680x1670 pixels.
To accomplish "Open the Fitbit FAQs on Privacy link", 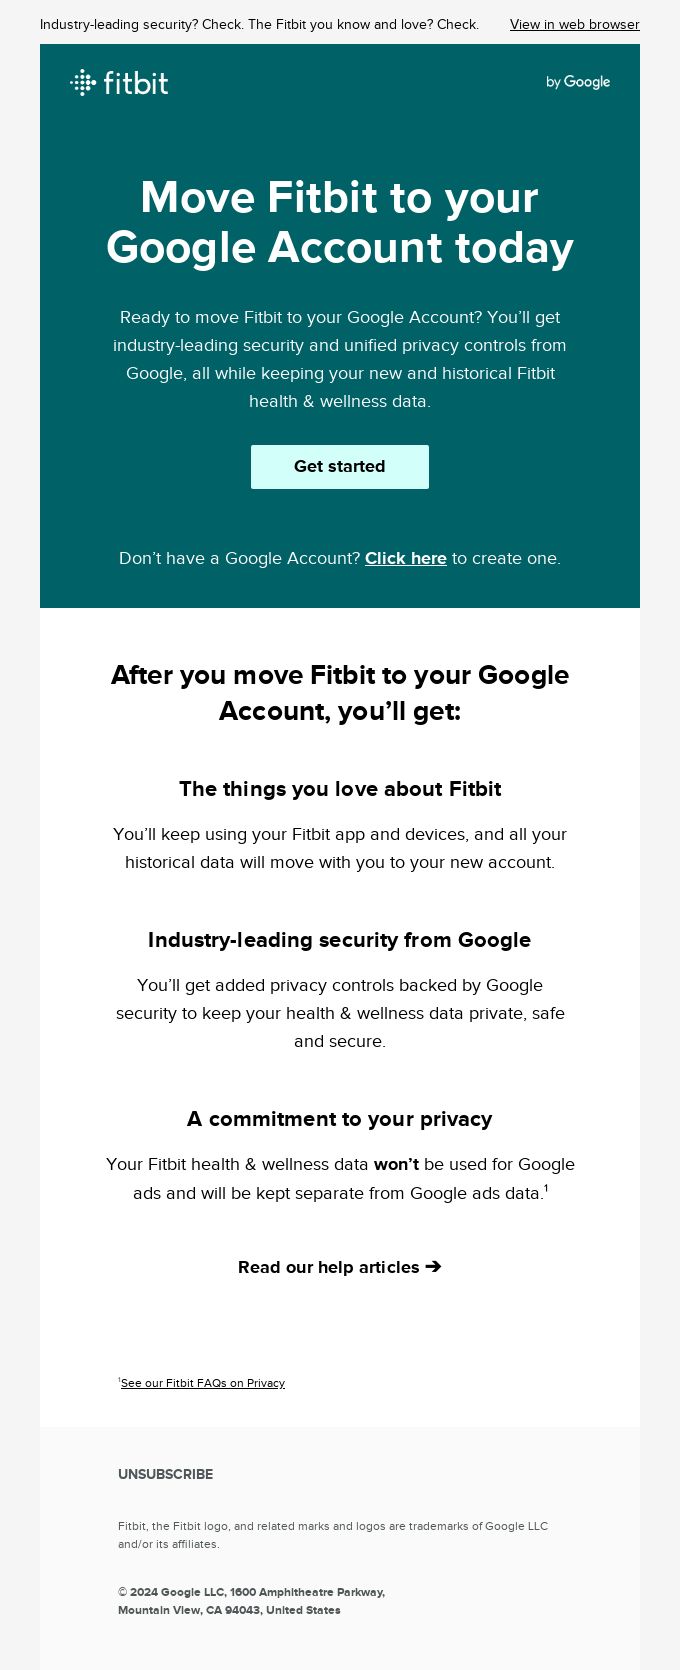I will [x=203, y=1383].
